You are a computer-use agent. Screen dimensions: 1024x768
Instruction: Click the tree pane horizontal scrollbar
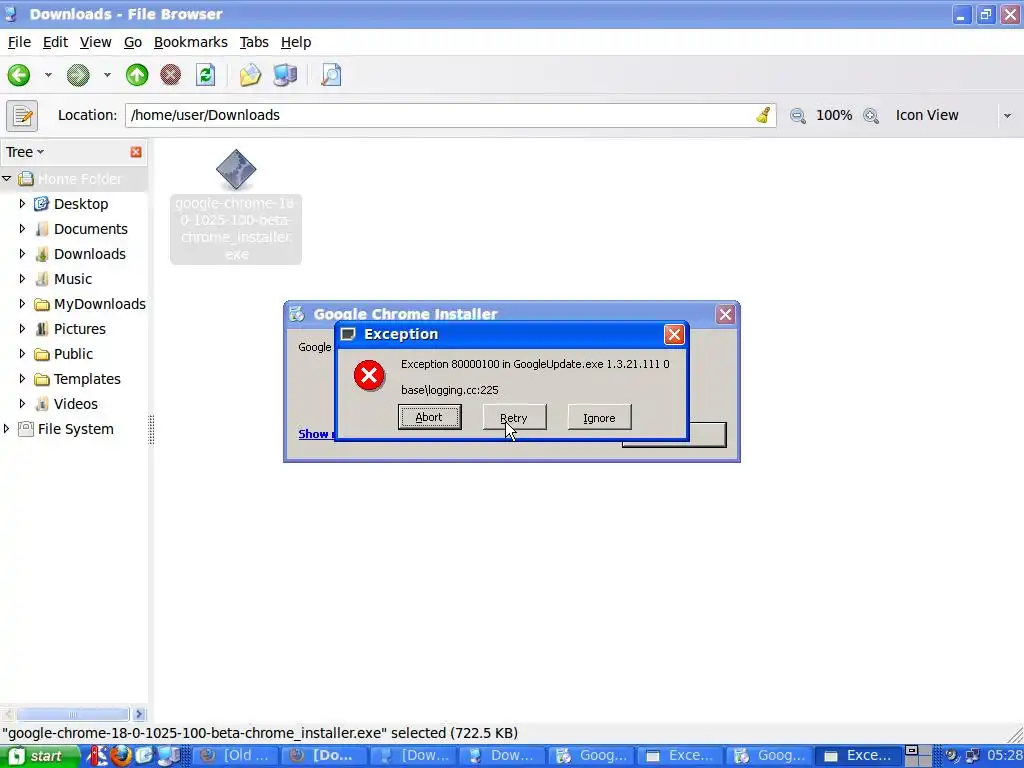(x=73, y=714)
